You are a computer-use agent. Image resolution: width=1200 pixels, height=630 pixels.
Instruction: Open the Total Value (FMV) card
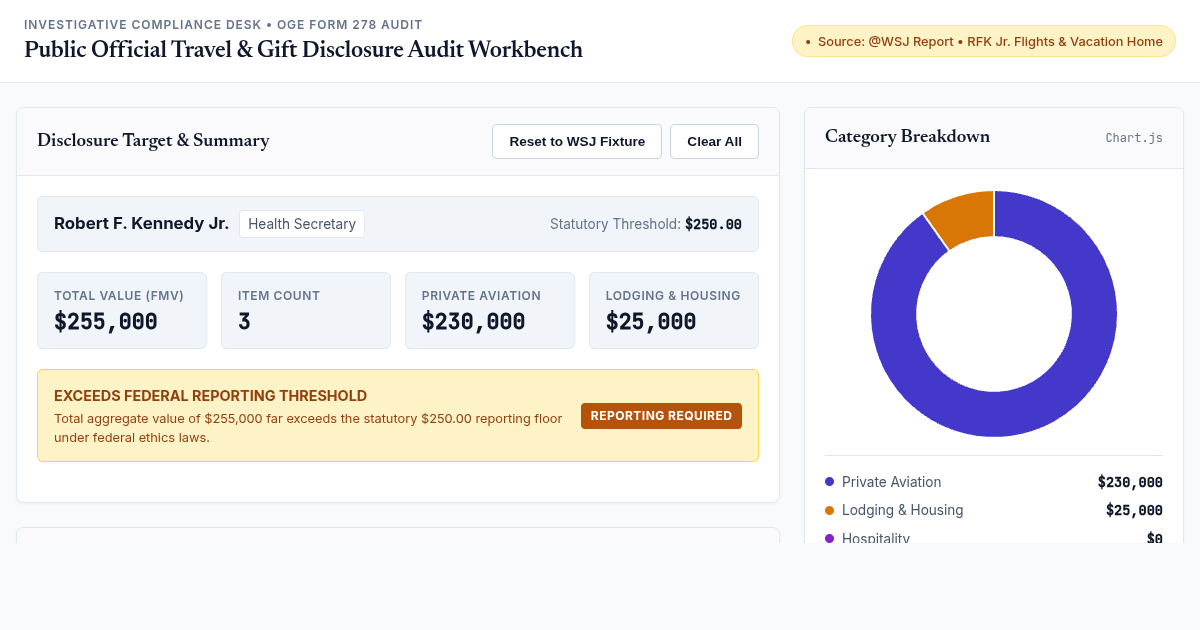pyautogui.click(x=122, y=311)
